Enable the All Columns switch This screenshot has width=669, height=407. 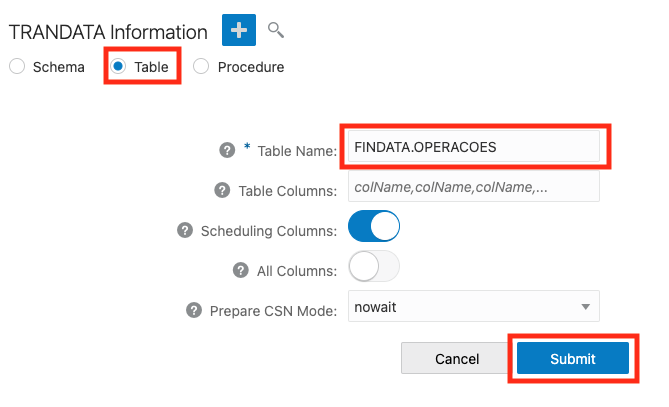pyautogui.click(x=374, y=266)
